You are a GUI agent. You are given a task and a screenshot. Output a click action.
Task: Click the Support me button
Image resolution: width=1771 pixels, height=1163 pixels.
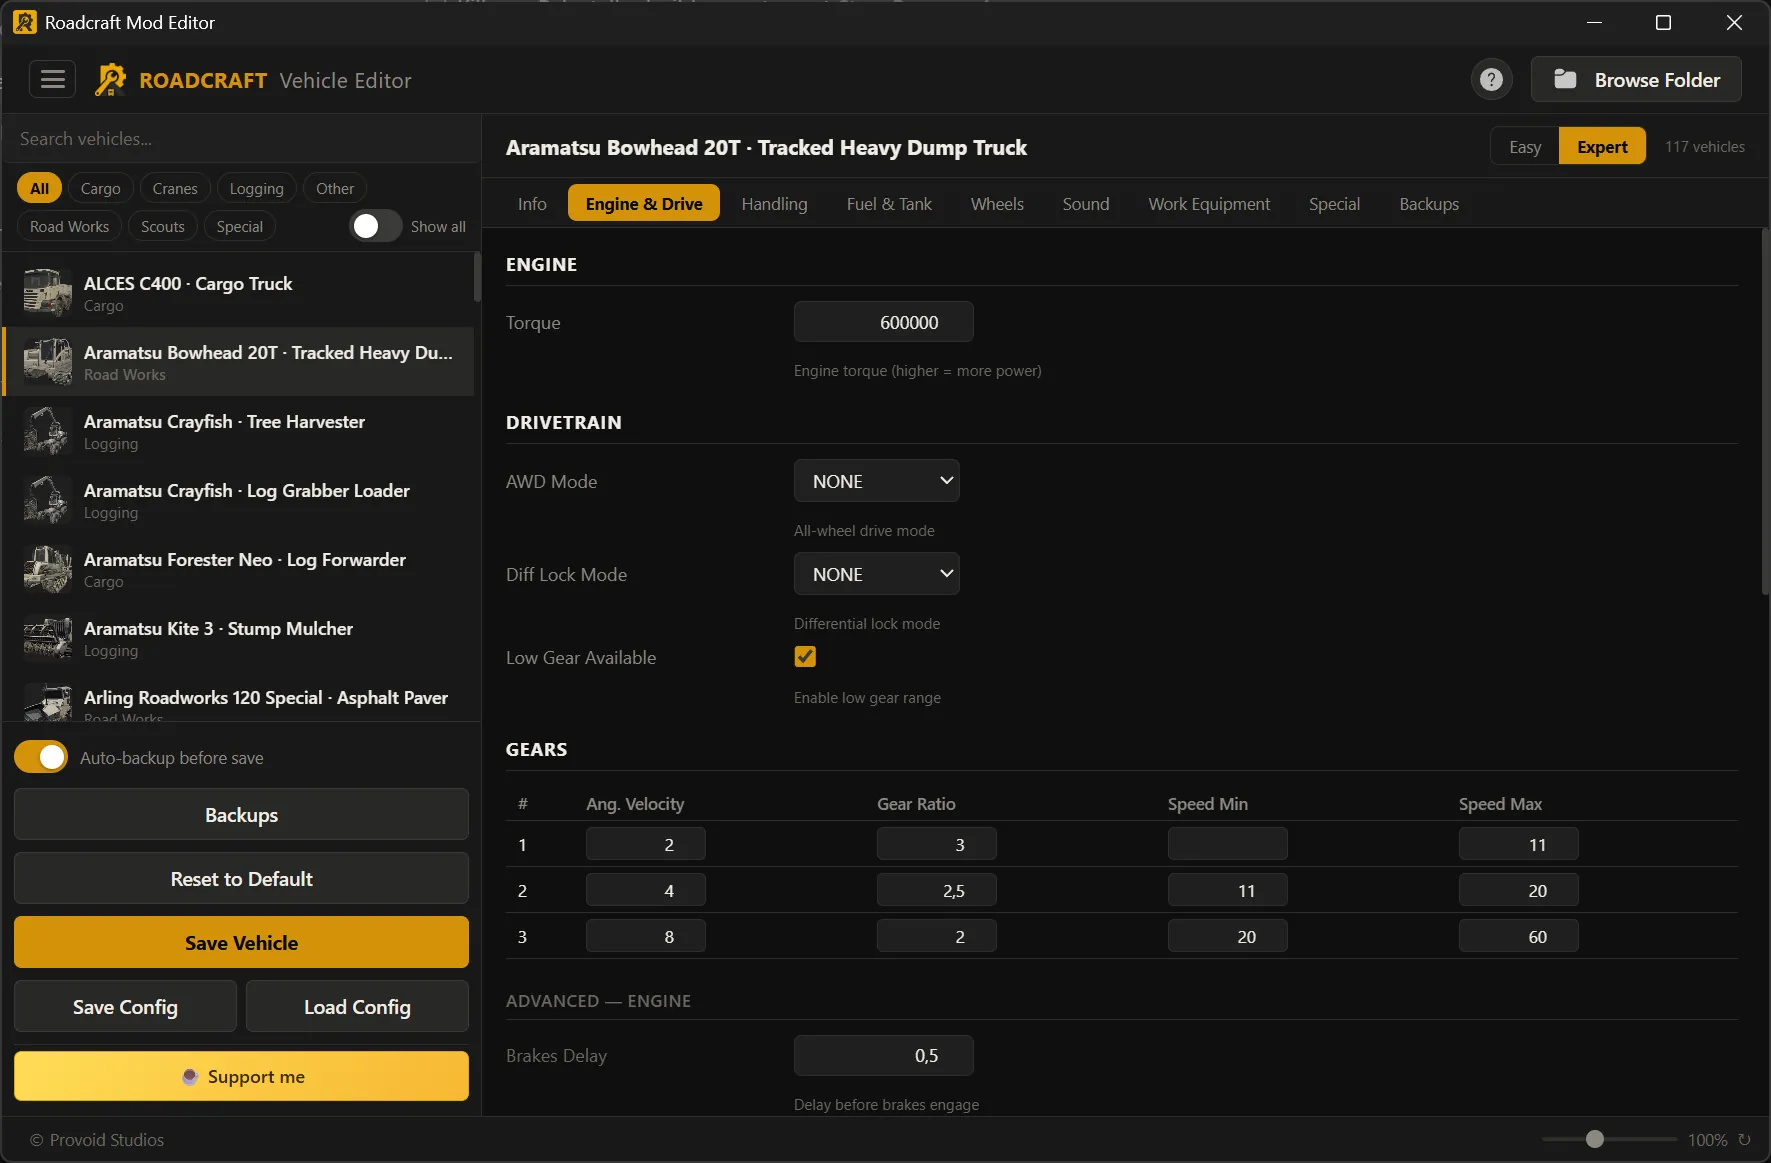click(x=241, y=1076)
